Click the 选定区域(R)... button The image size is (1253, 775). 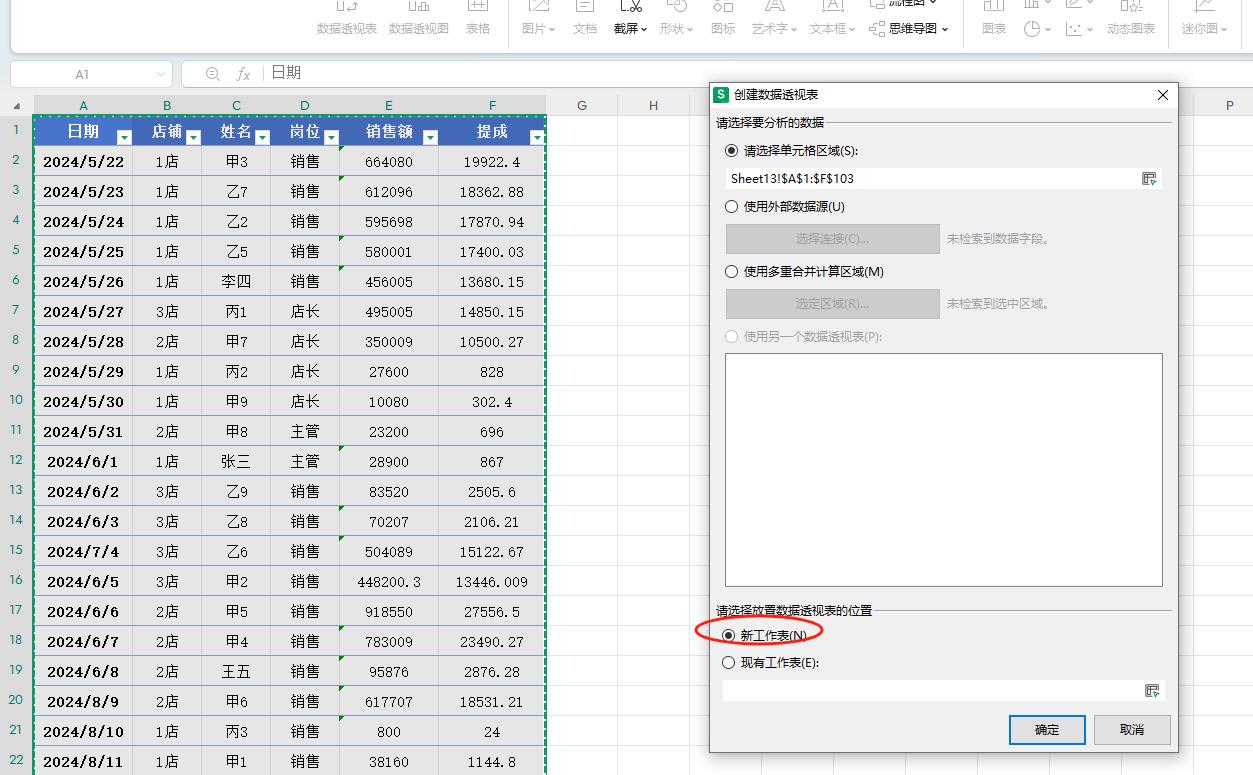click(832, 304)
